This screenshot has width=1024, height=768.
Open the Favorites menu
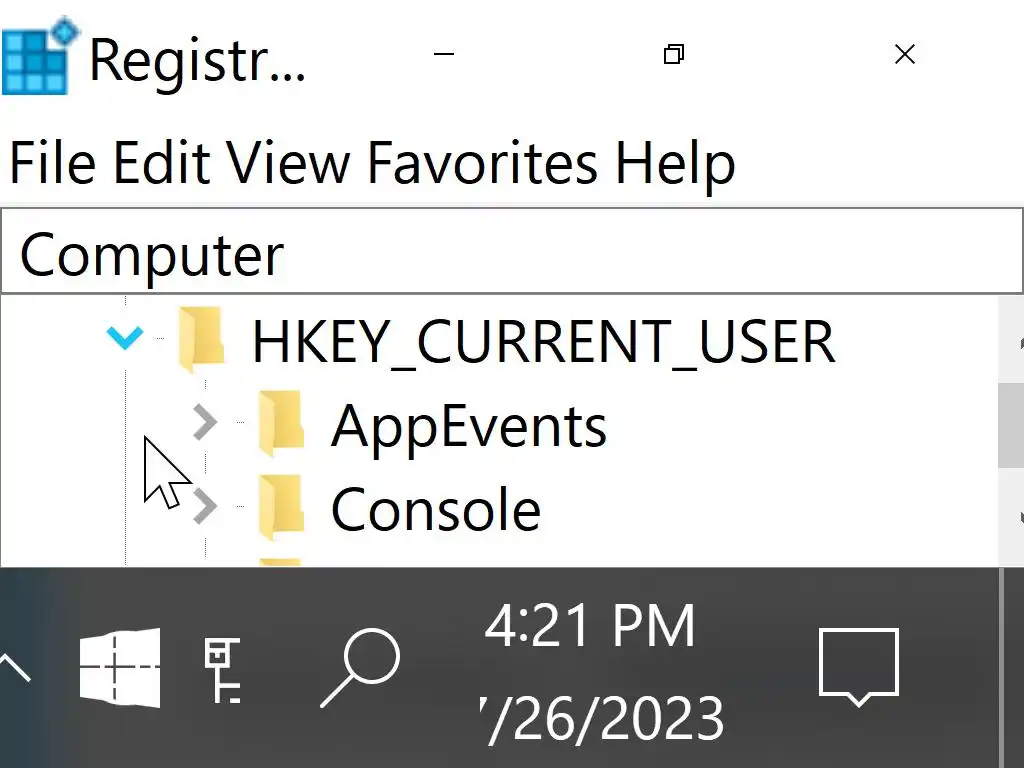coord(482,163)
